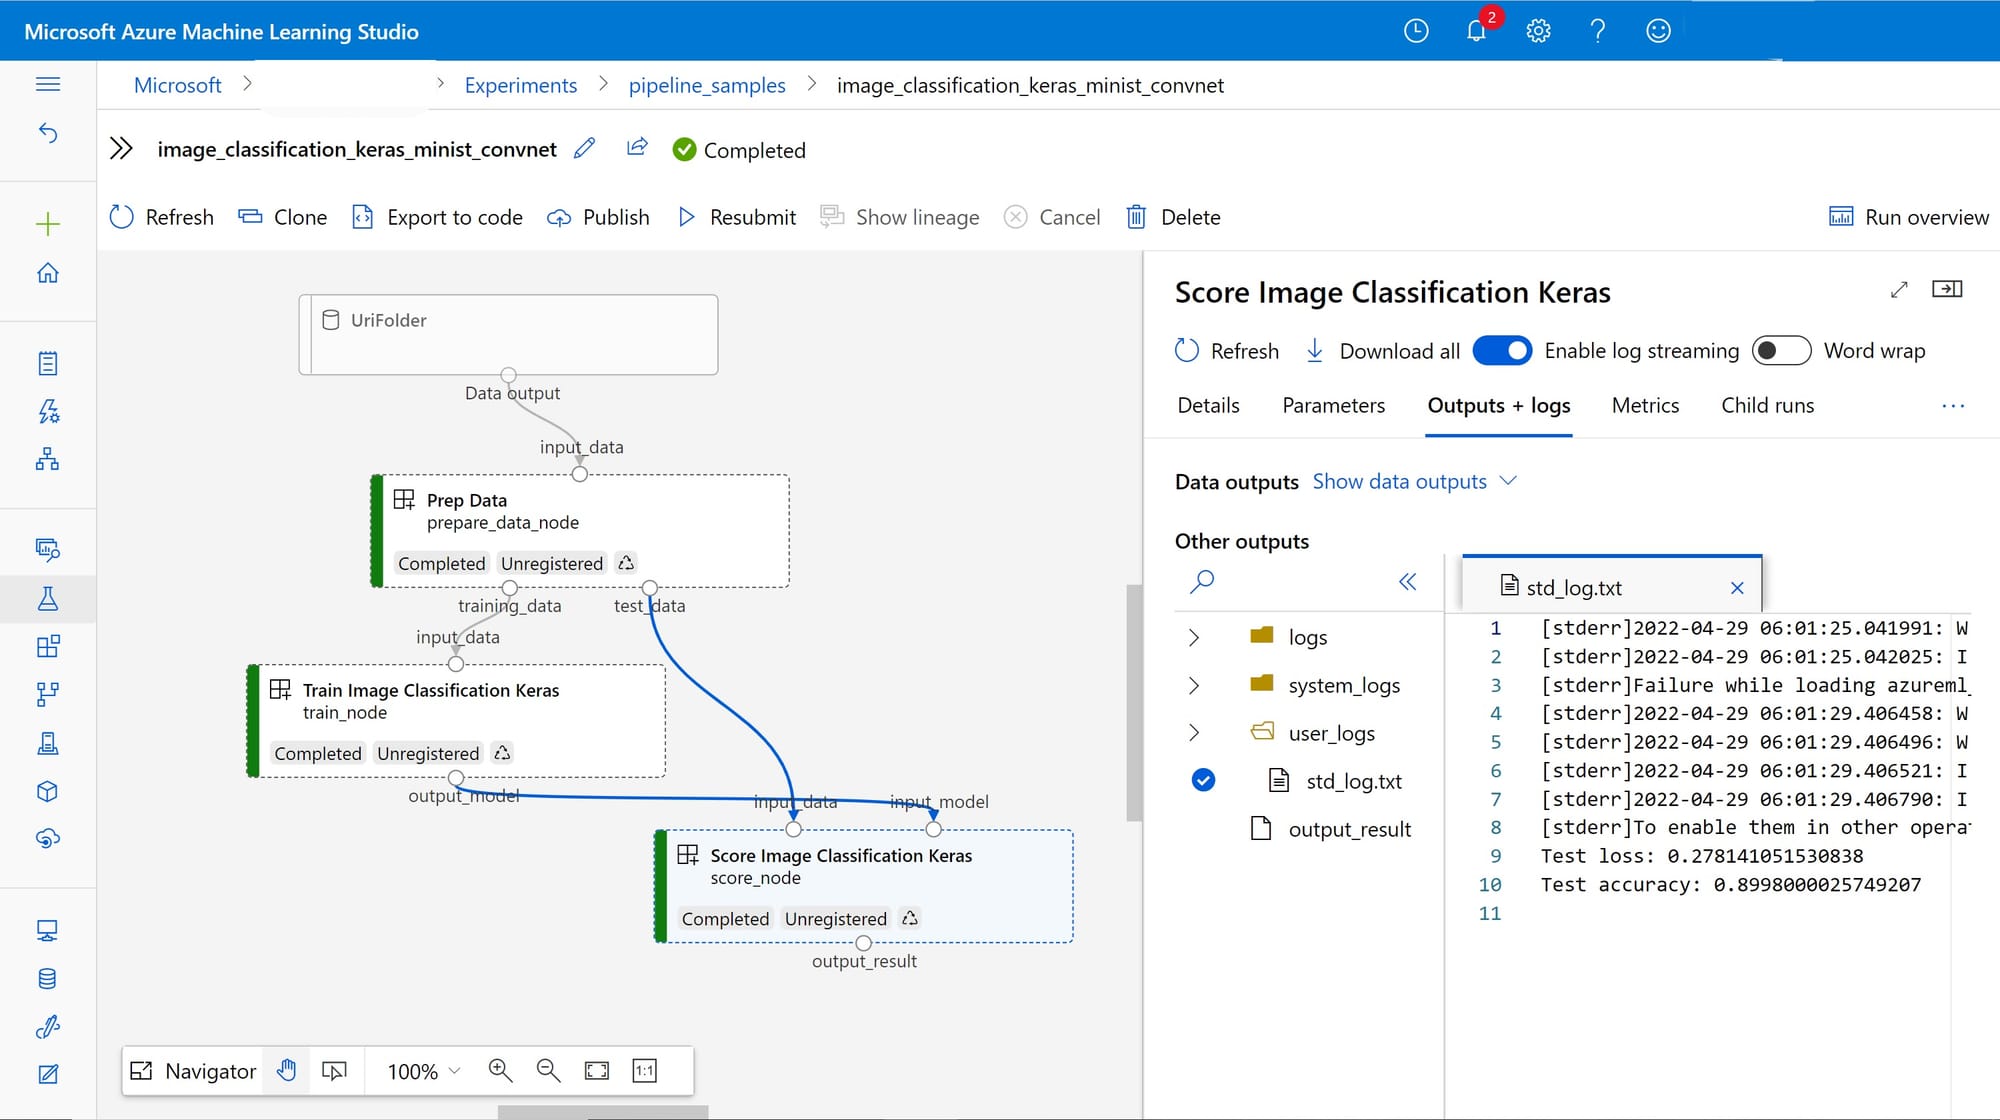Click the notifications bell in top bar
Image resolution: width=2000 pixels, height=1120 pixels.
tap(1476, 31)
